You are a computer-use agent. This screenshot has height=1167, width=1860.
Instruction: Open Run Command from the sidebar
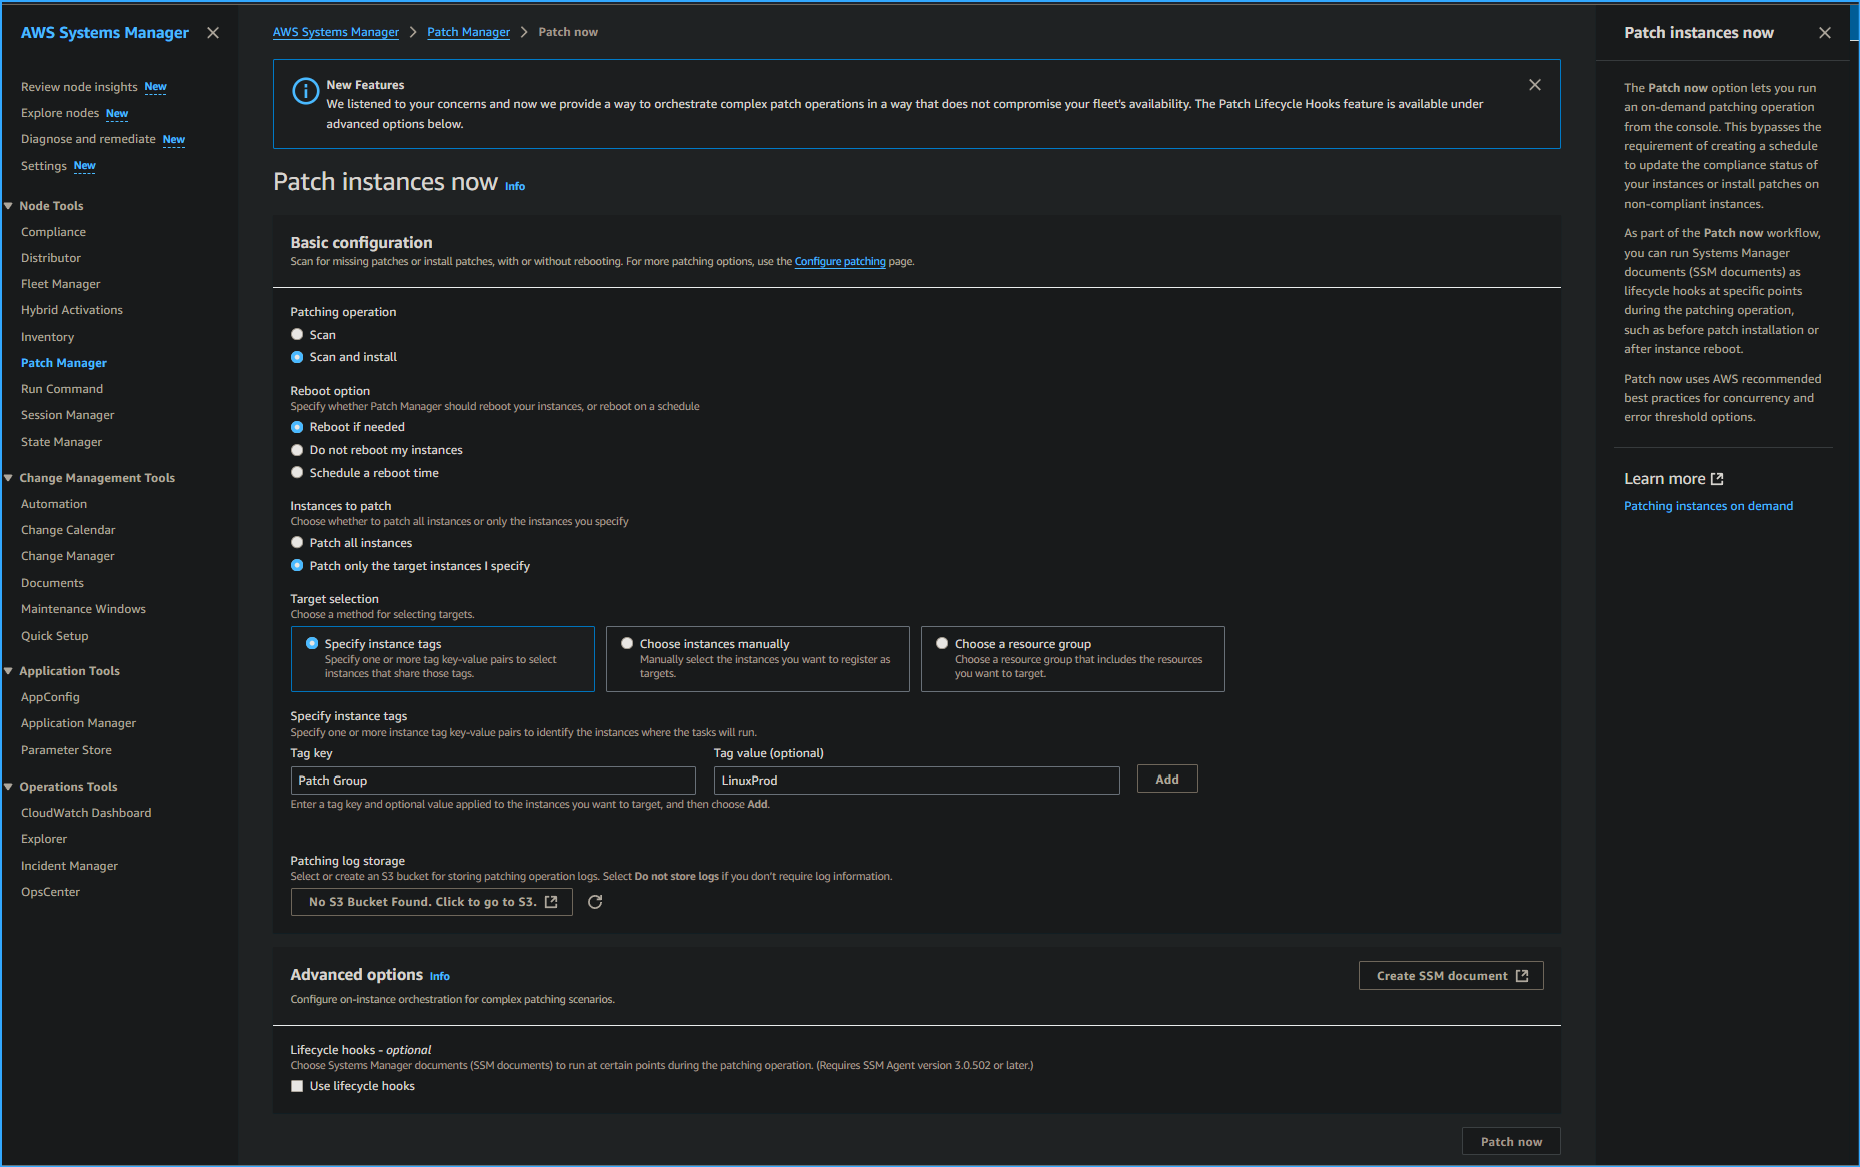click(61, 388)
